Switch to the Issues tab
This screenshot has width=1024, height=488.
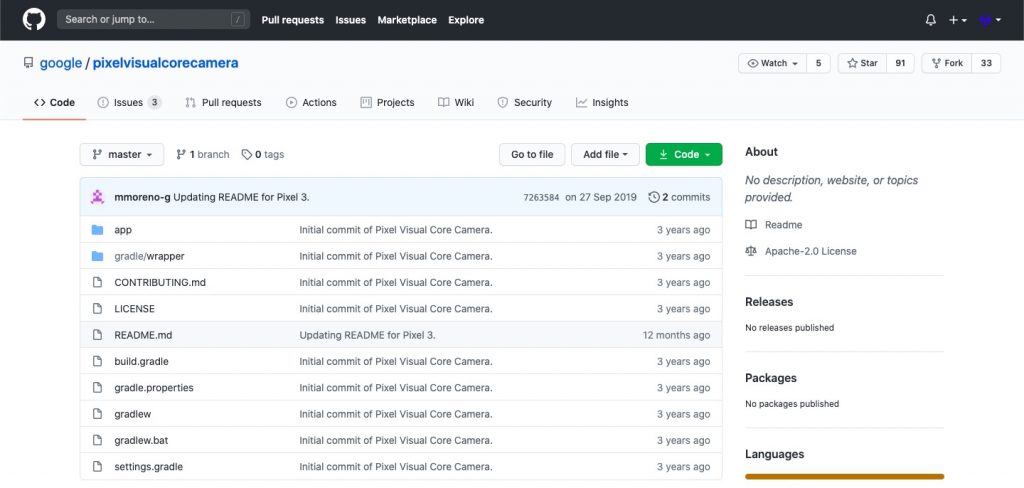coord(129,103)
